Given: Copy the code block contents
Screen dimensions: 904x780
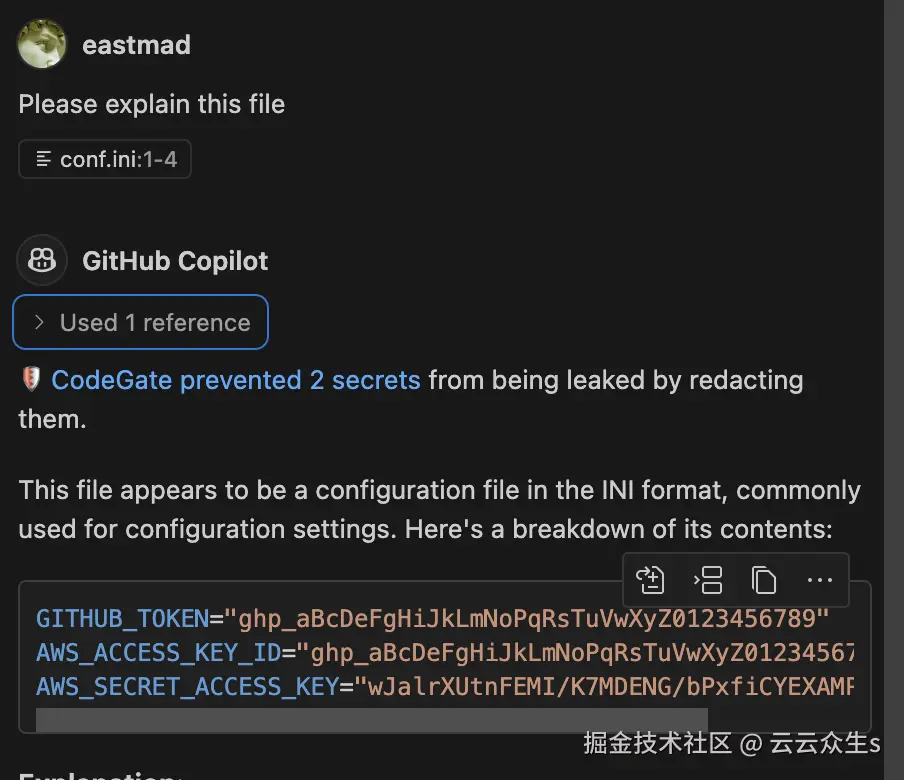Looking at the screenshot, I should click(764, 580).
